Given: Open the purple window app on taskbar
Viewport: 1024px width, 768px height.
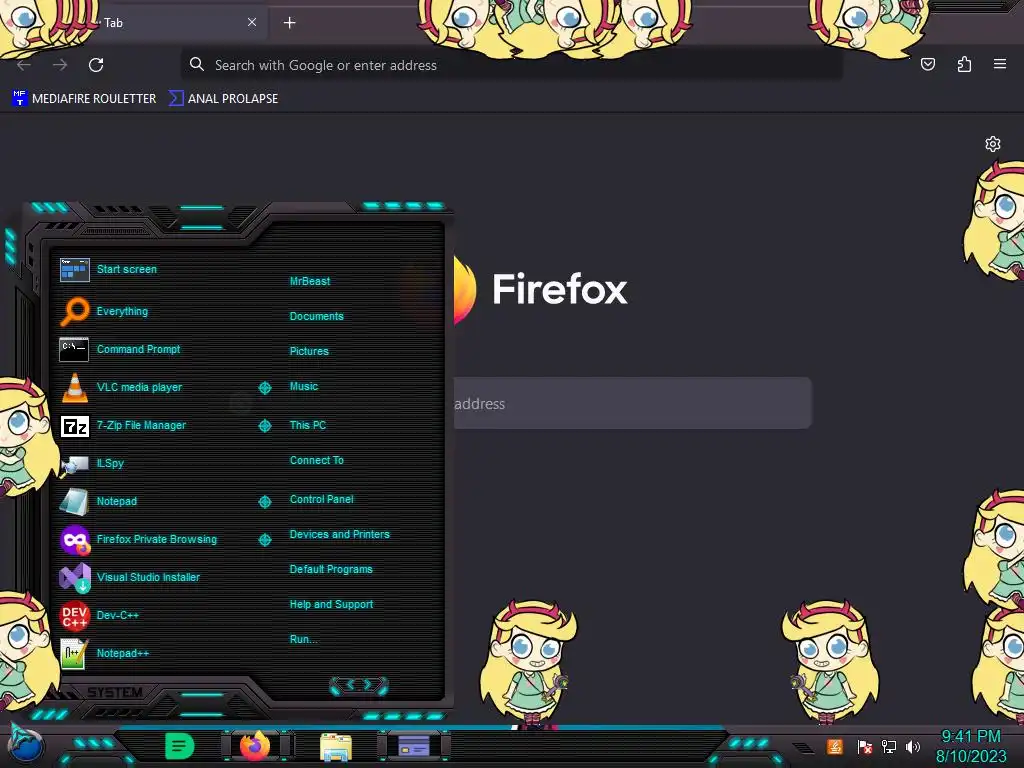Looking at the screenshot, I should [x=413, y=746].
